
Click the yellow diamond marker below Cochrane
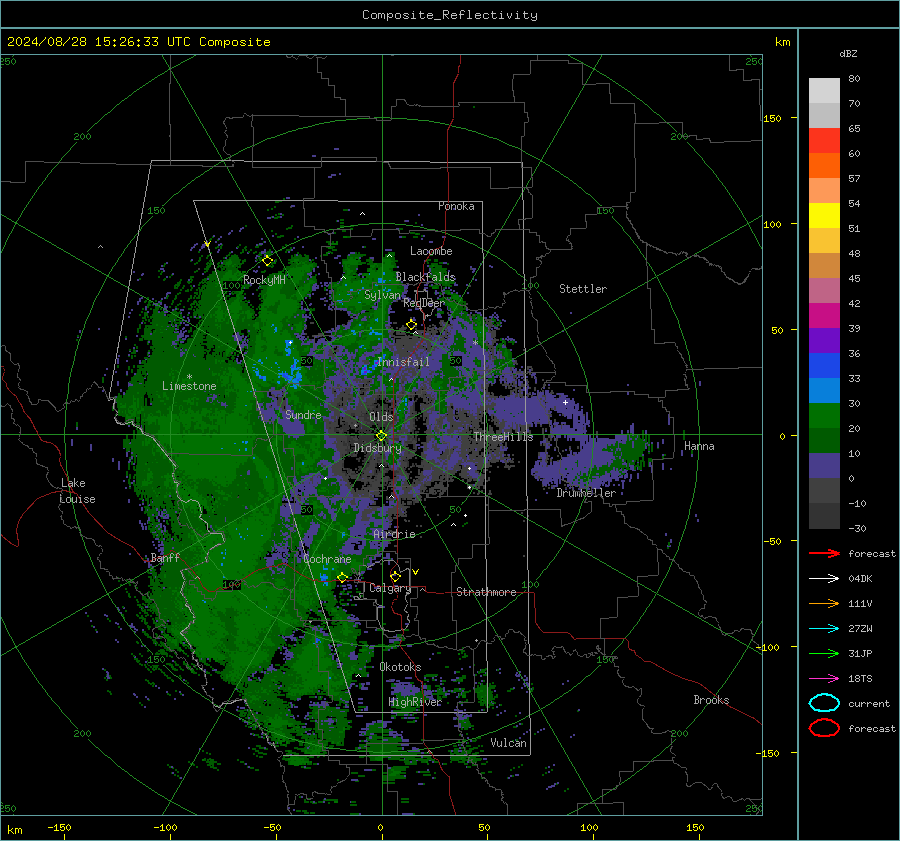click(342, 577)
